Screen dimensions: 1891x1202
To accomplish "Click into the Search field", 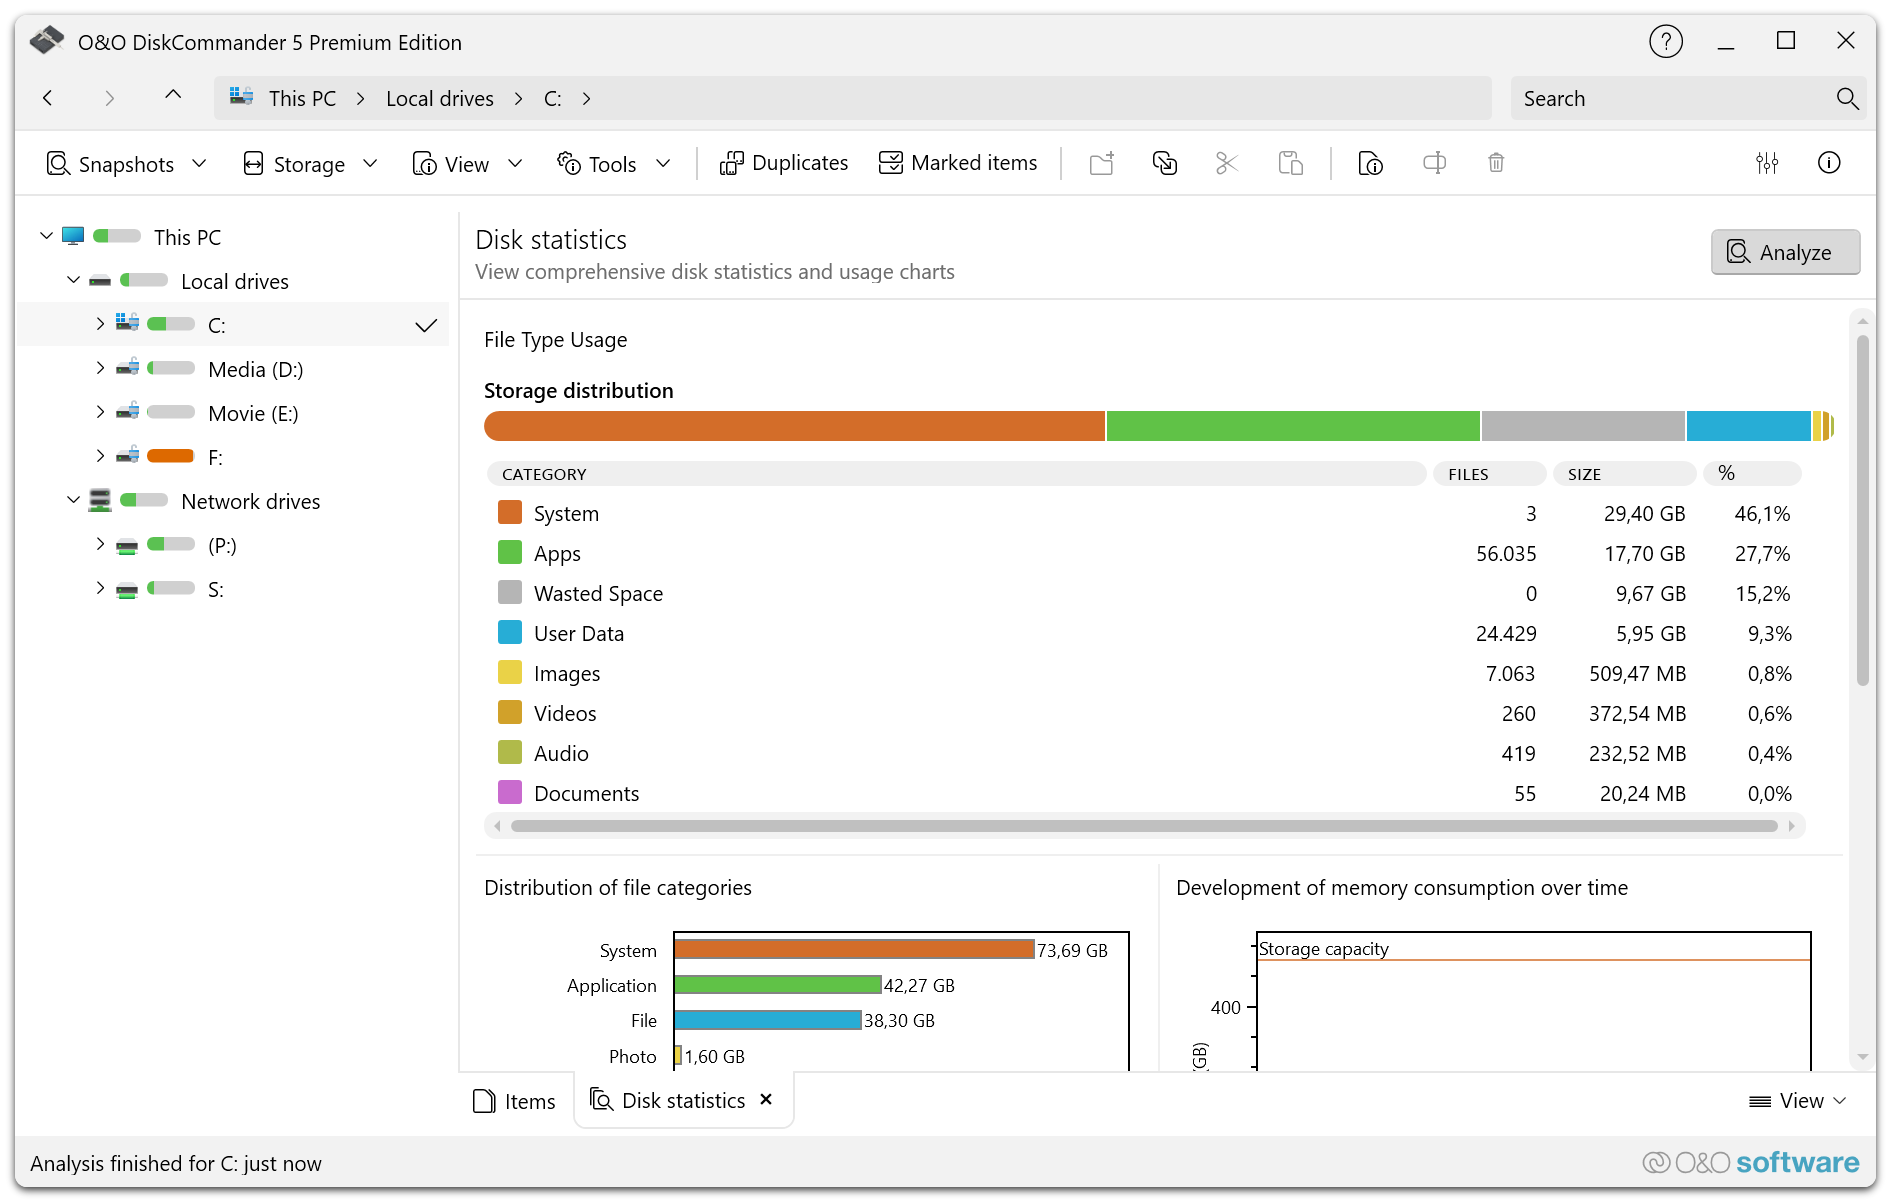I will coord(1670,99).
